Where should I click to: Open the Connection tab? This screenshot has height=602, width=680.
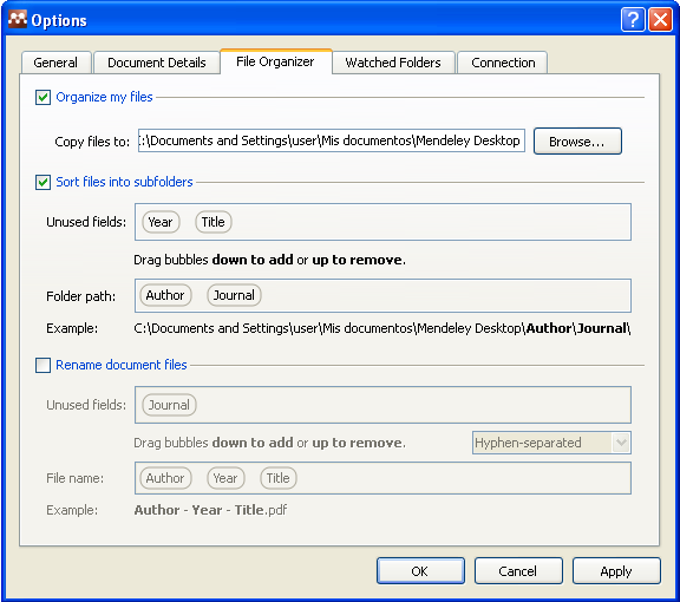point(503,62)
